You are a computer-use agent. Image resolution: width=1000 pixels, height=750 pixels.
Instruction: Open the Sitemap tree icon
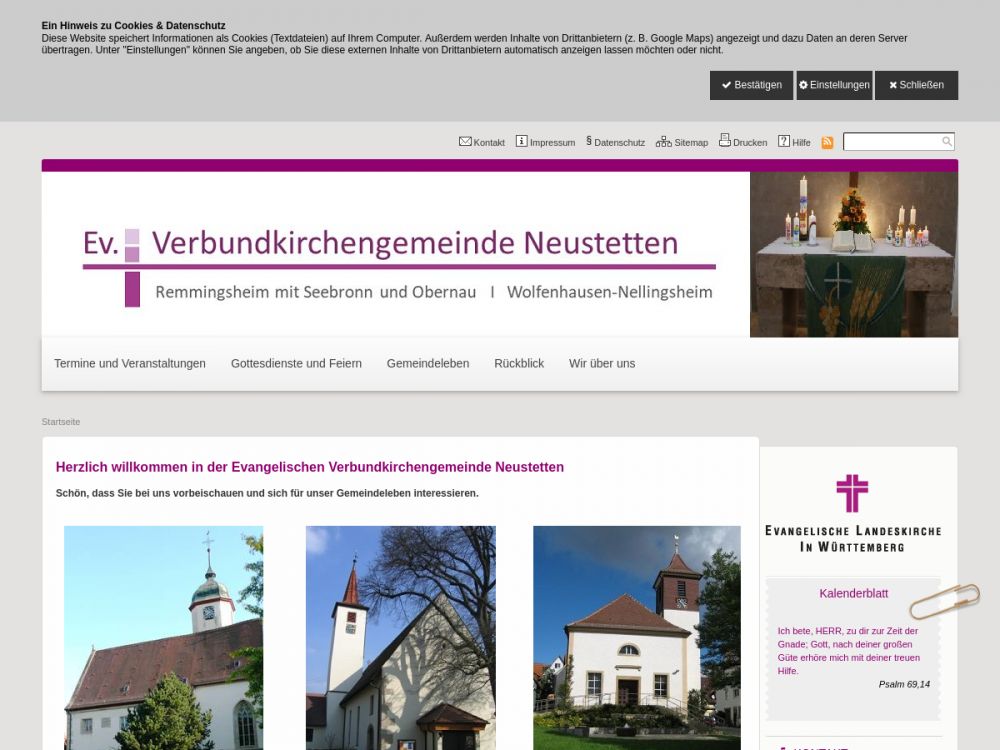point(663,142)
